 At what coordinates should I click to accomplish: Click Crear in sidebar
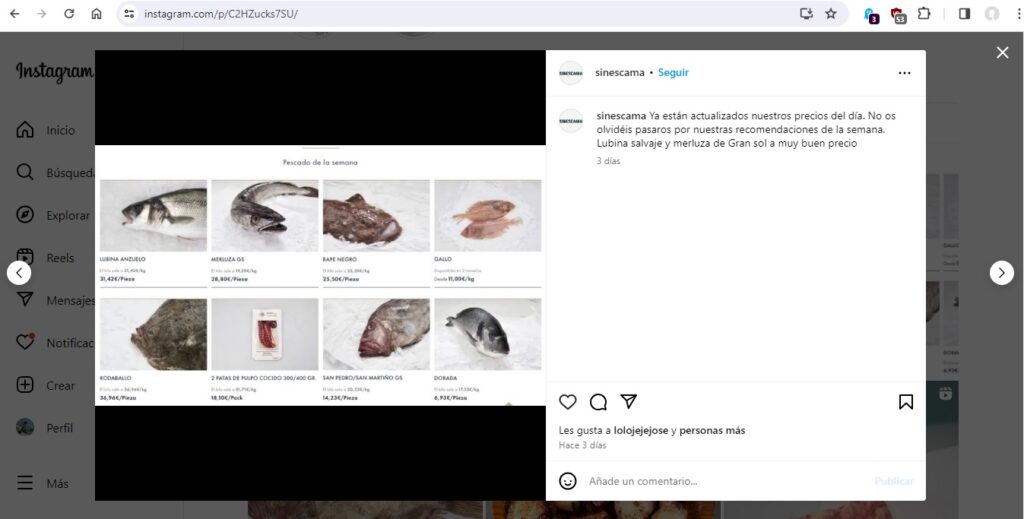pyautogui.click(x=45, y=385)
